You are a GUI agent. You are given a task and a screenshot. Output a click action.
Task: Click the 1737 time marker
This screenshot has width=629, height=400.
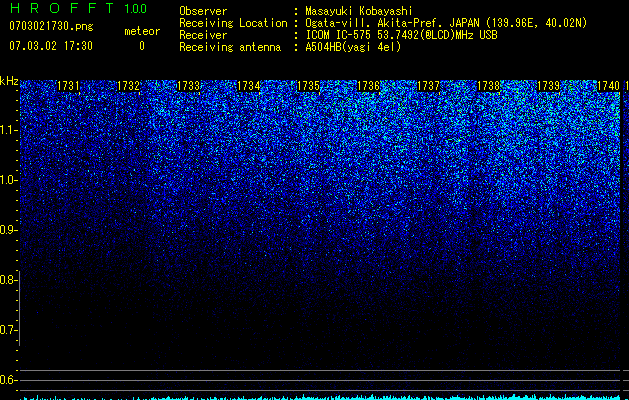point(428,86)
